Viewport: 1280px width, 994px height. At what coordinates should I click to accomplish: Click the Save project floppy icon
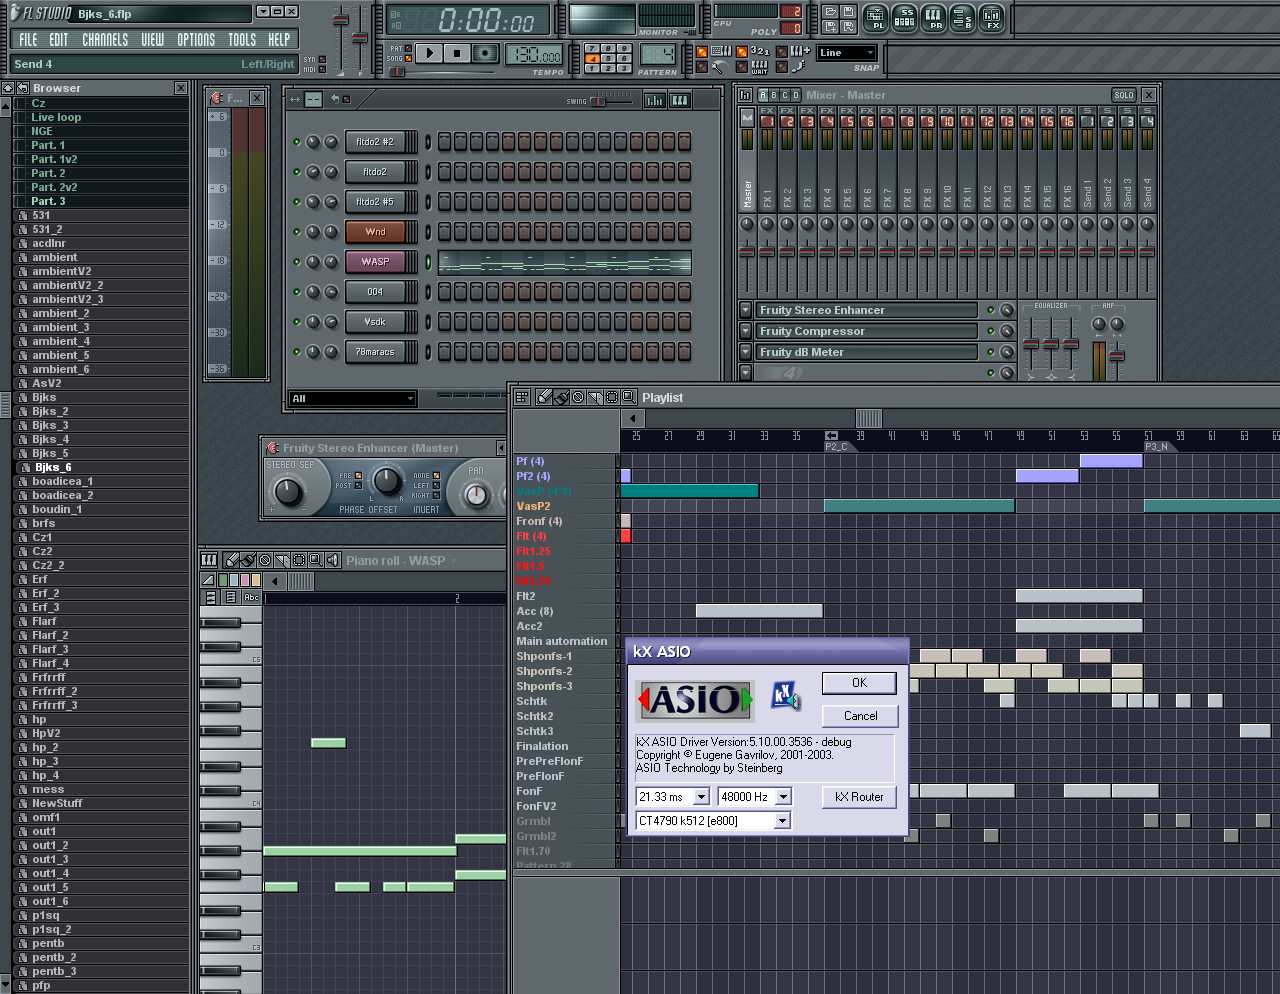(847, 13)
